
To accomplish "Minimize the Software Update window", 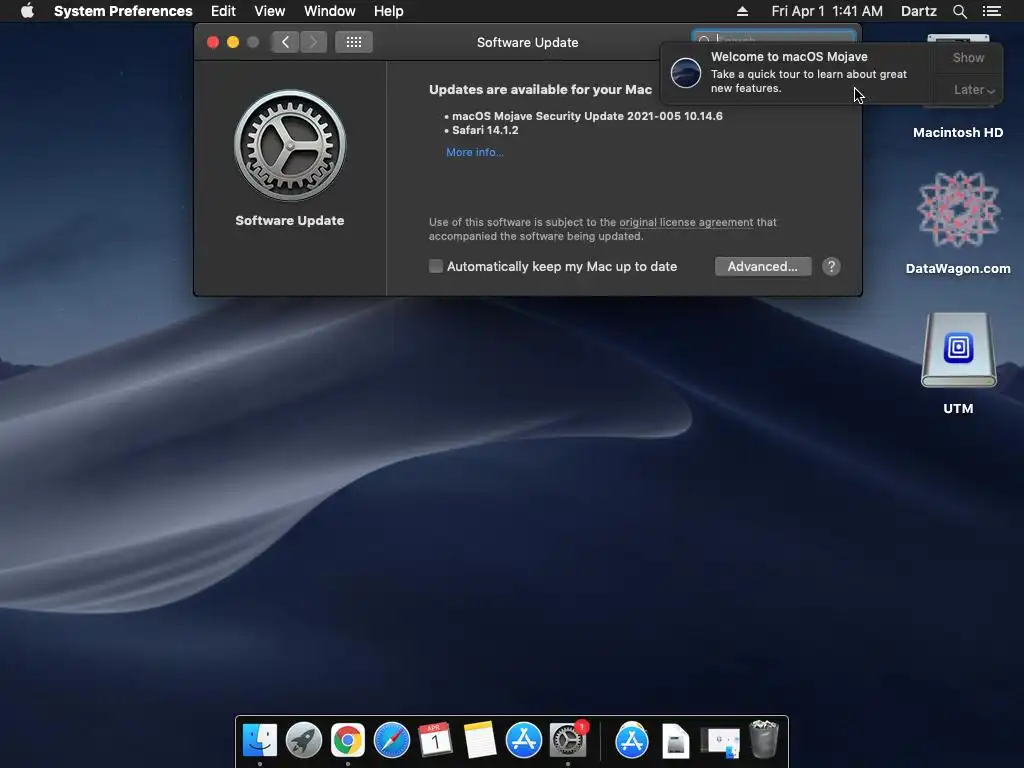I will (232, 42).
